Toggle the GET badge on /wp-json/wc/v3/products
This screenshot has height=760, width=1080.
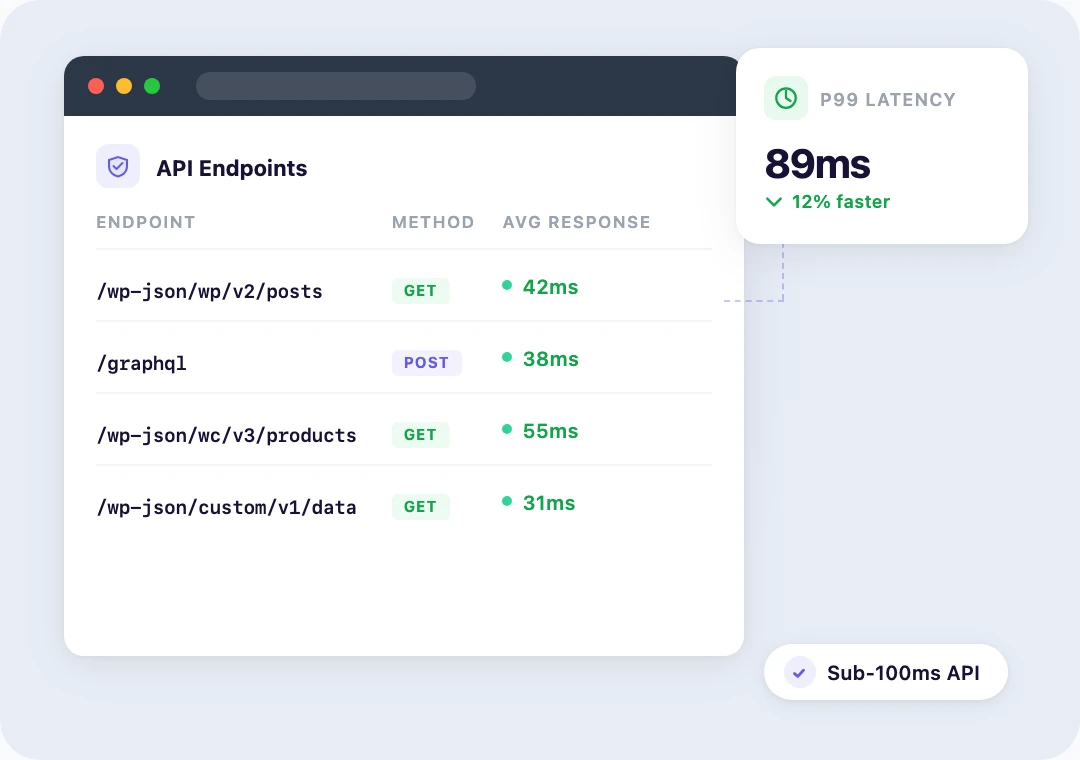pos(420,435)
